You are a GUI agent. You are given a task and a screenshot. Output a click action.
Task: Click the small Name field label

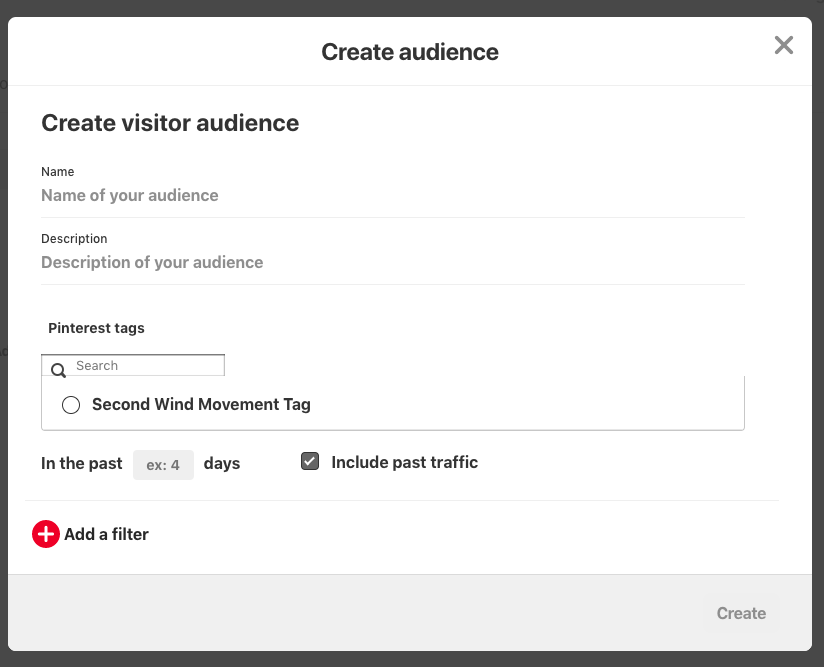coord(58,172)
